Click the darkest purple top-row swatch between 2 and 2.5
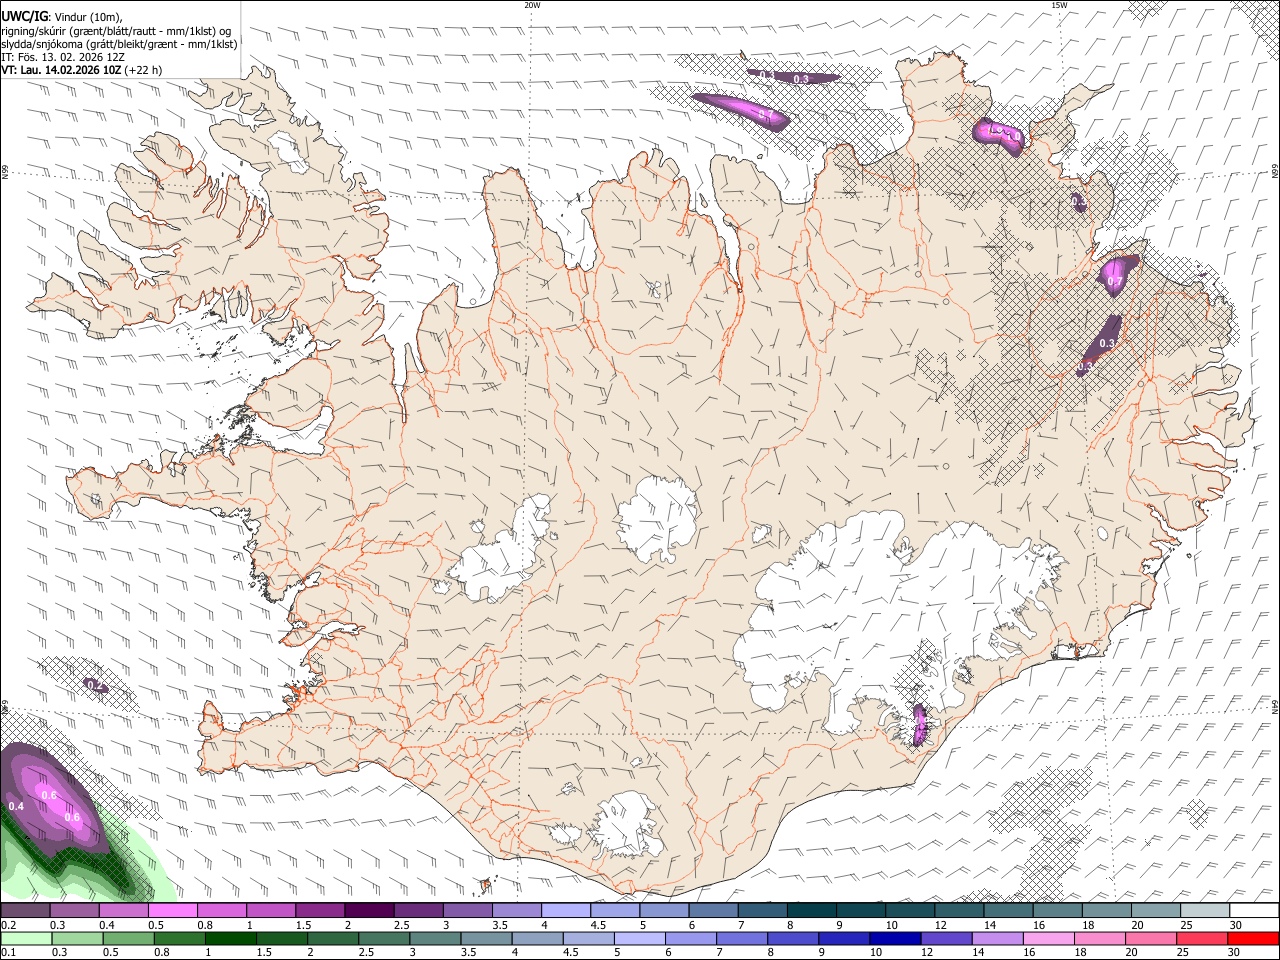Viewport: 1280px width, 960px height. pos(369,910)
